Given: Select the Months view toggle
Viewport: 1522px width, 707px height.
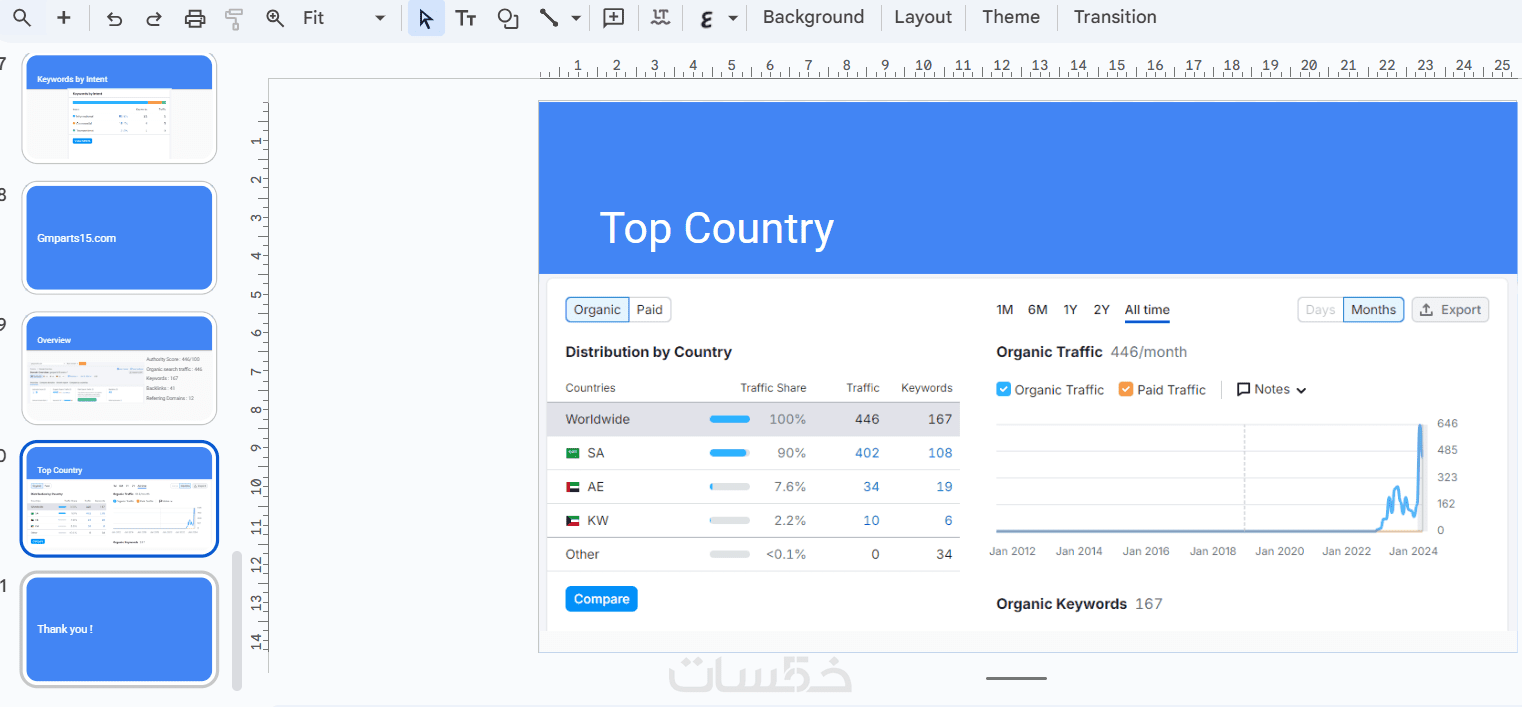Looking at the screenshot, I should 1373,310.
